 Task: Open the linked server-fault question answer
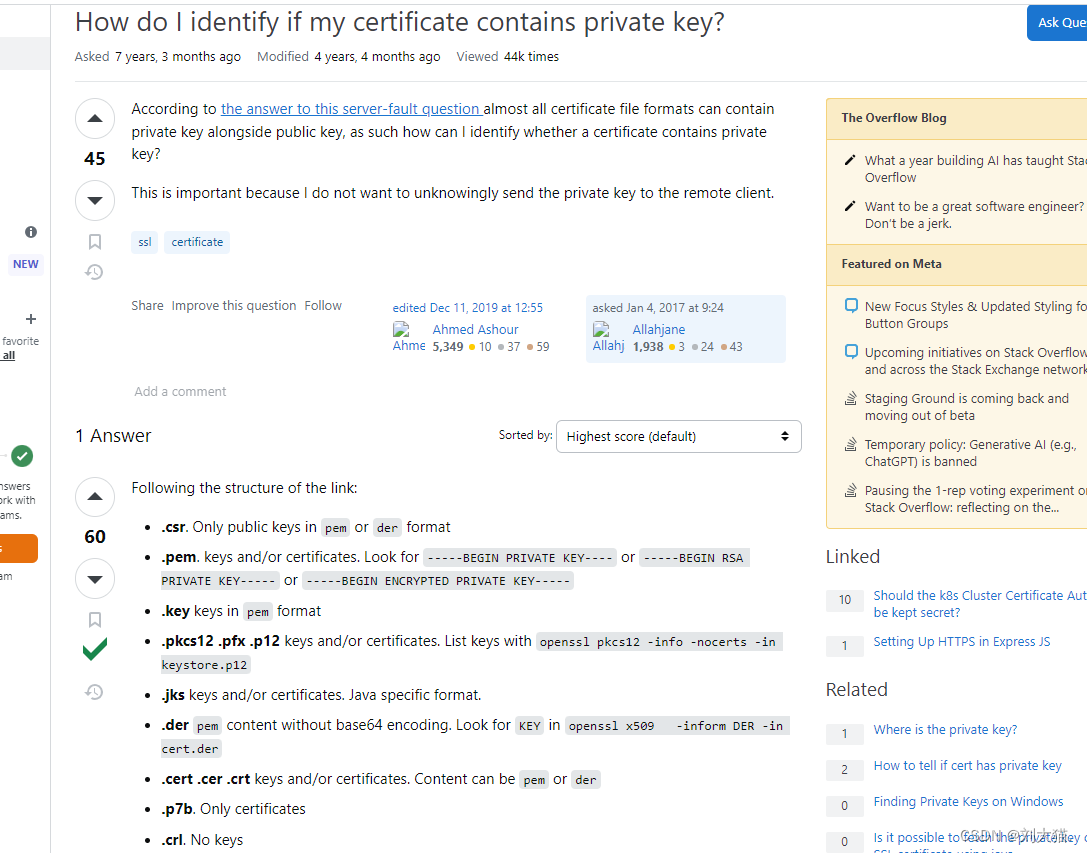(x=351, y=109)
